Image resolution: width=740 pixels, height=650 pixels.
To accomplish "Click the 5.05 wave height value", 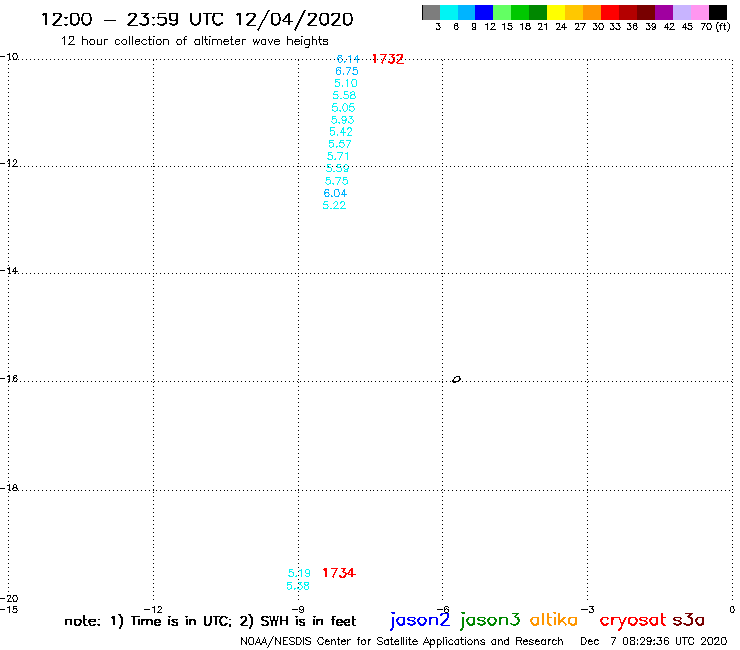I will point(343,108).
